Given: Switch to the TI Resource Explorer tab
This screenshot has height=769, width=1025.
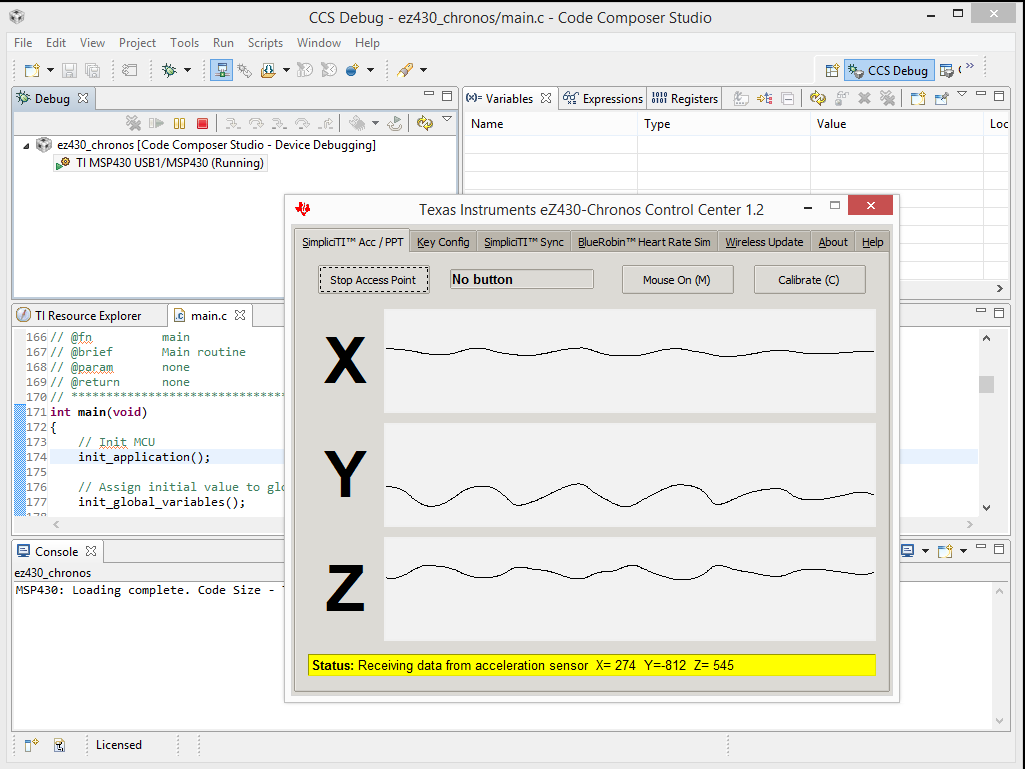Looking at the screenshot, I should (x=88, y=316).
